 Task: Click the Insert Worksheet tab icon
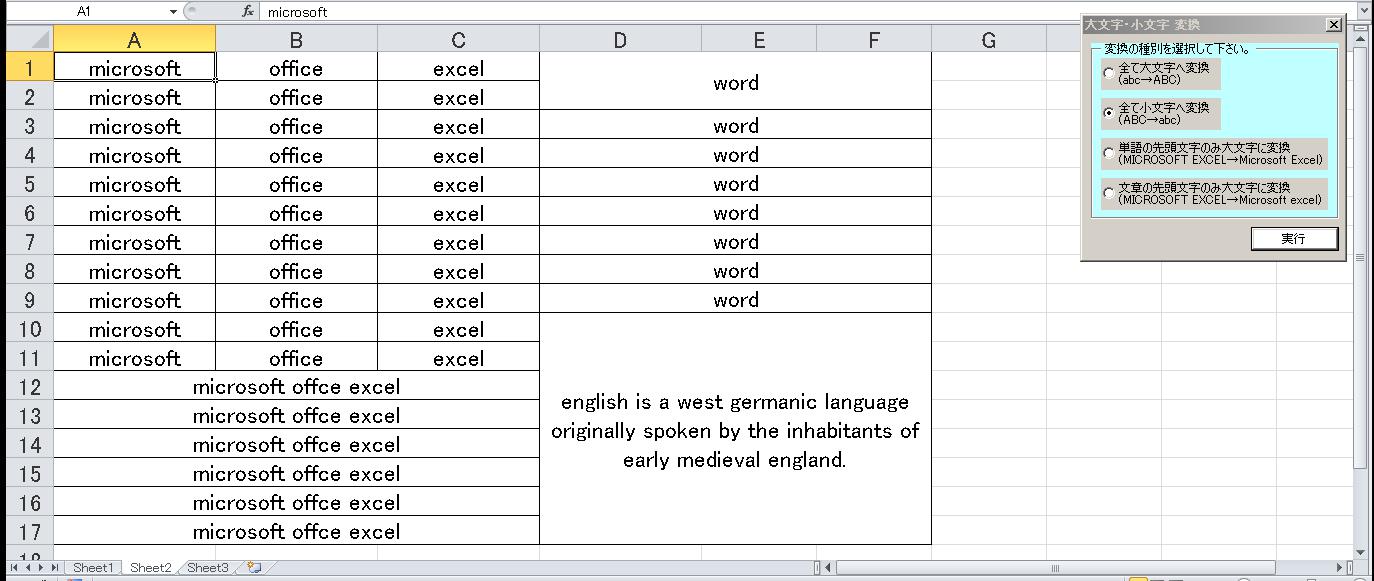point(254,568)
